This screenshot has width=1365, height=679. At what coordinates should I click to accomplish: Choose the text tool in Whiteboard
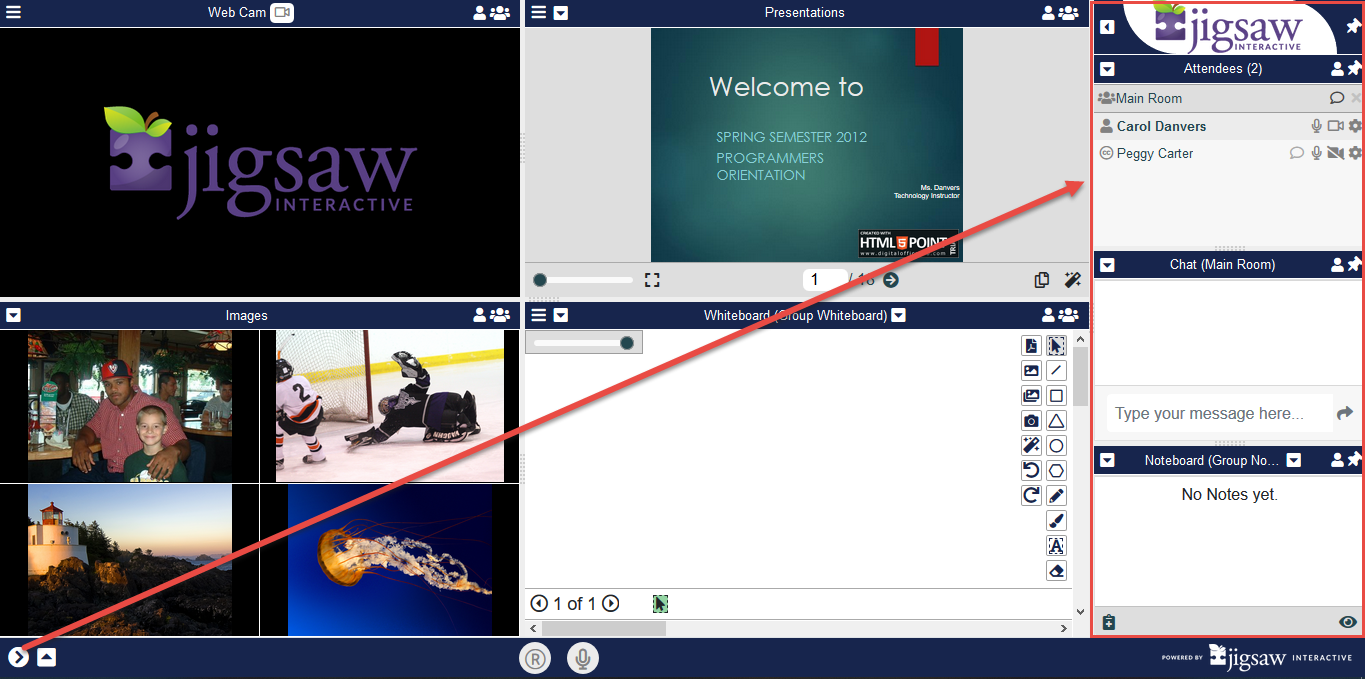[1056, 546]
